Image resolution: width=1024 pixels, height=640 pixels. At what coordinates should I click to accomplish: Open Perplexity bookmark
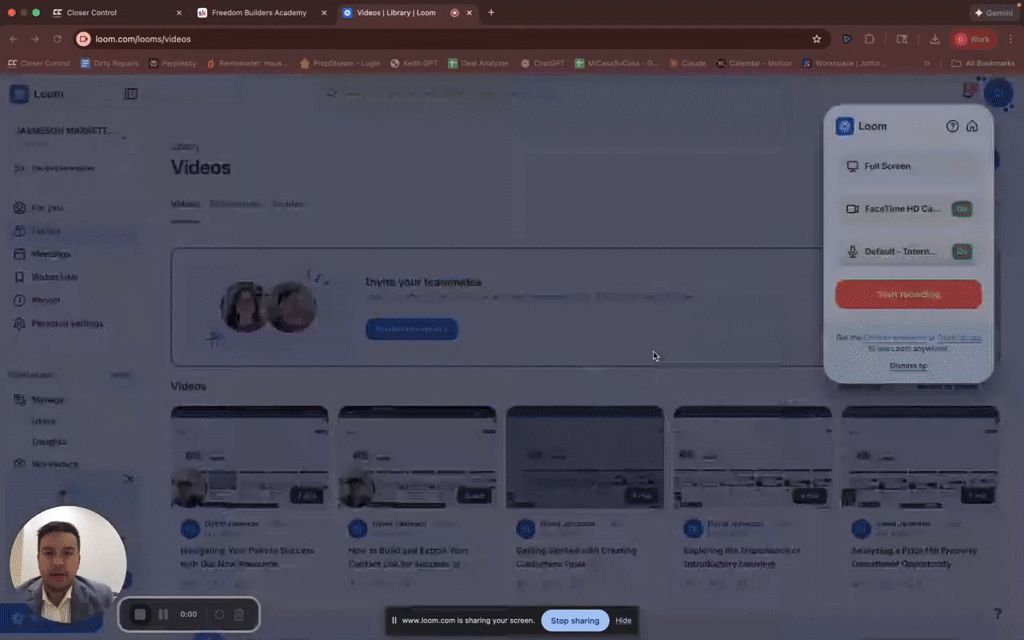pos(172,63)
